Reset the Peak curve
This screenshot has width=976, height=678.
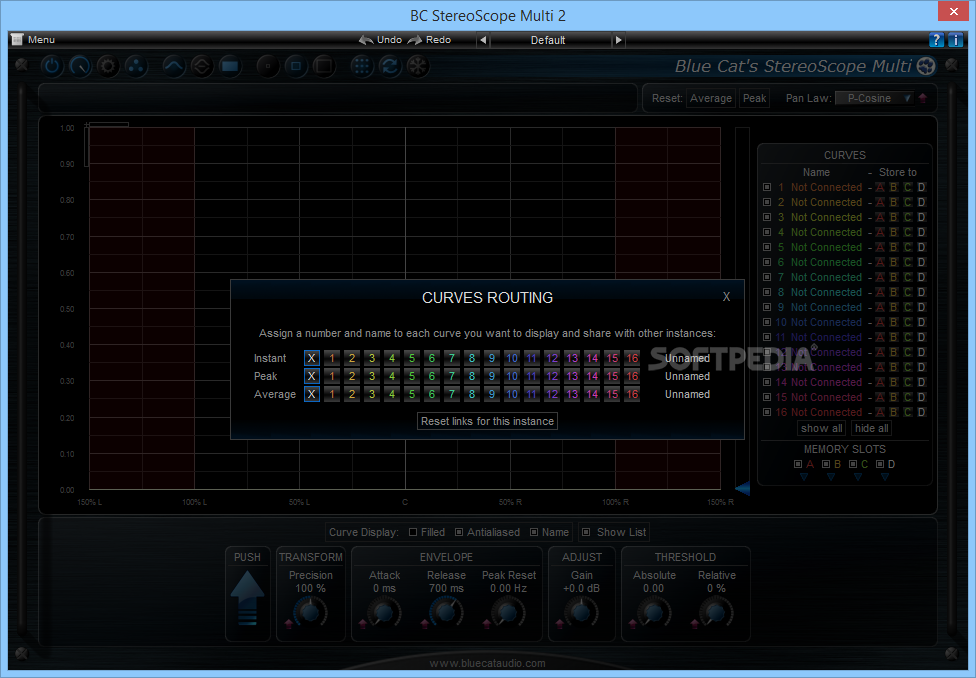(x=754, y=98)
